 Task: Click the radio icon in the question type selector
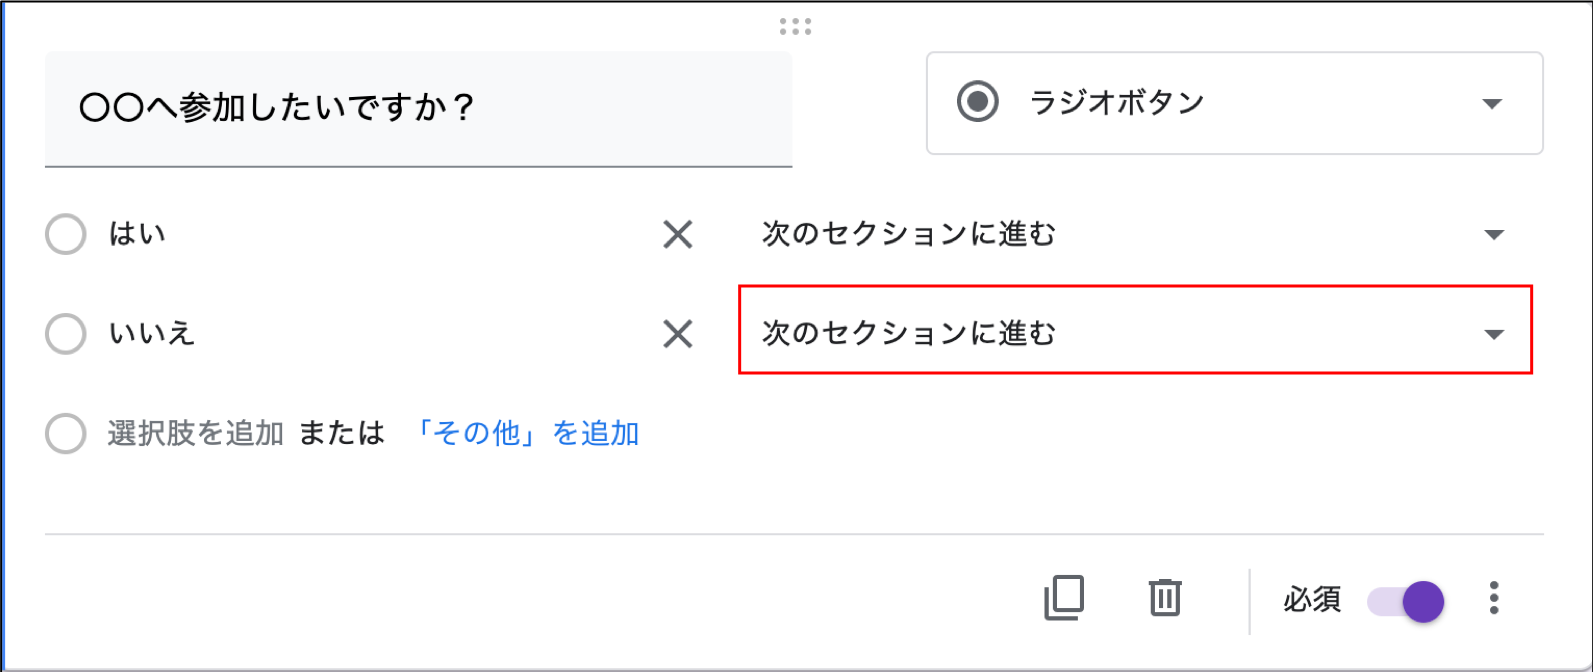(x=978, y=102)
